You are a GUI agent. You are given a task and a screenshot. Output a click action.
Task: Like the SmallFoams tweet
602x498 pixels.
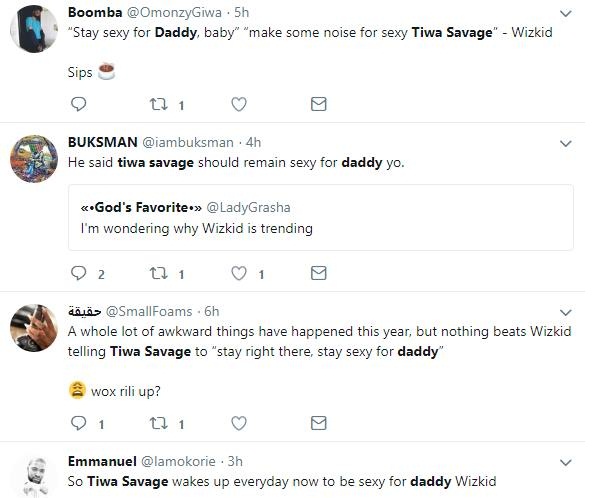tap(239, 424)
